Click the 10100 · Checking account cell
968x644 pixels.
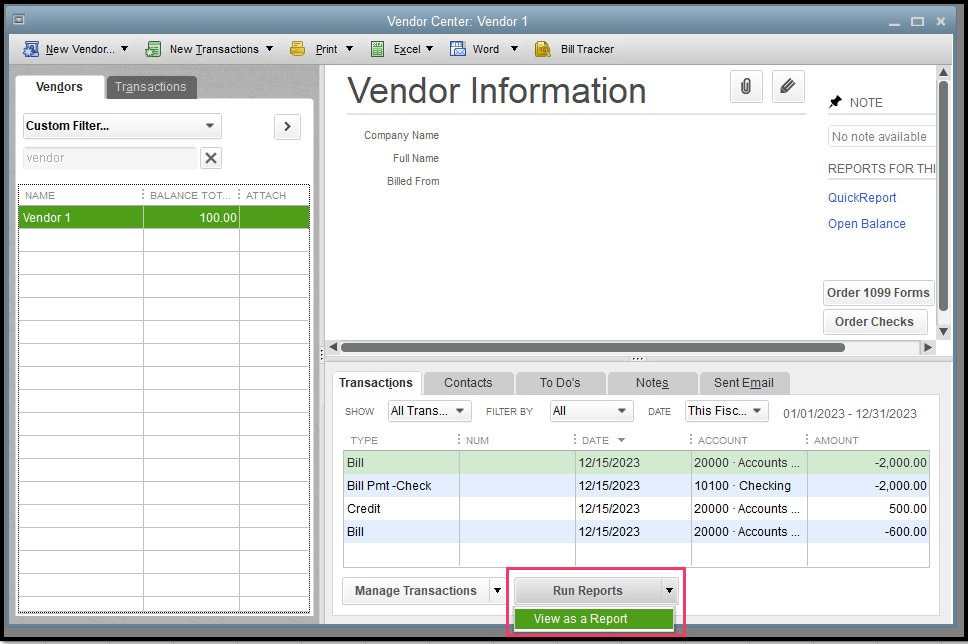(x=749, y=485)
